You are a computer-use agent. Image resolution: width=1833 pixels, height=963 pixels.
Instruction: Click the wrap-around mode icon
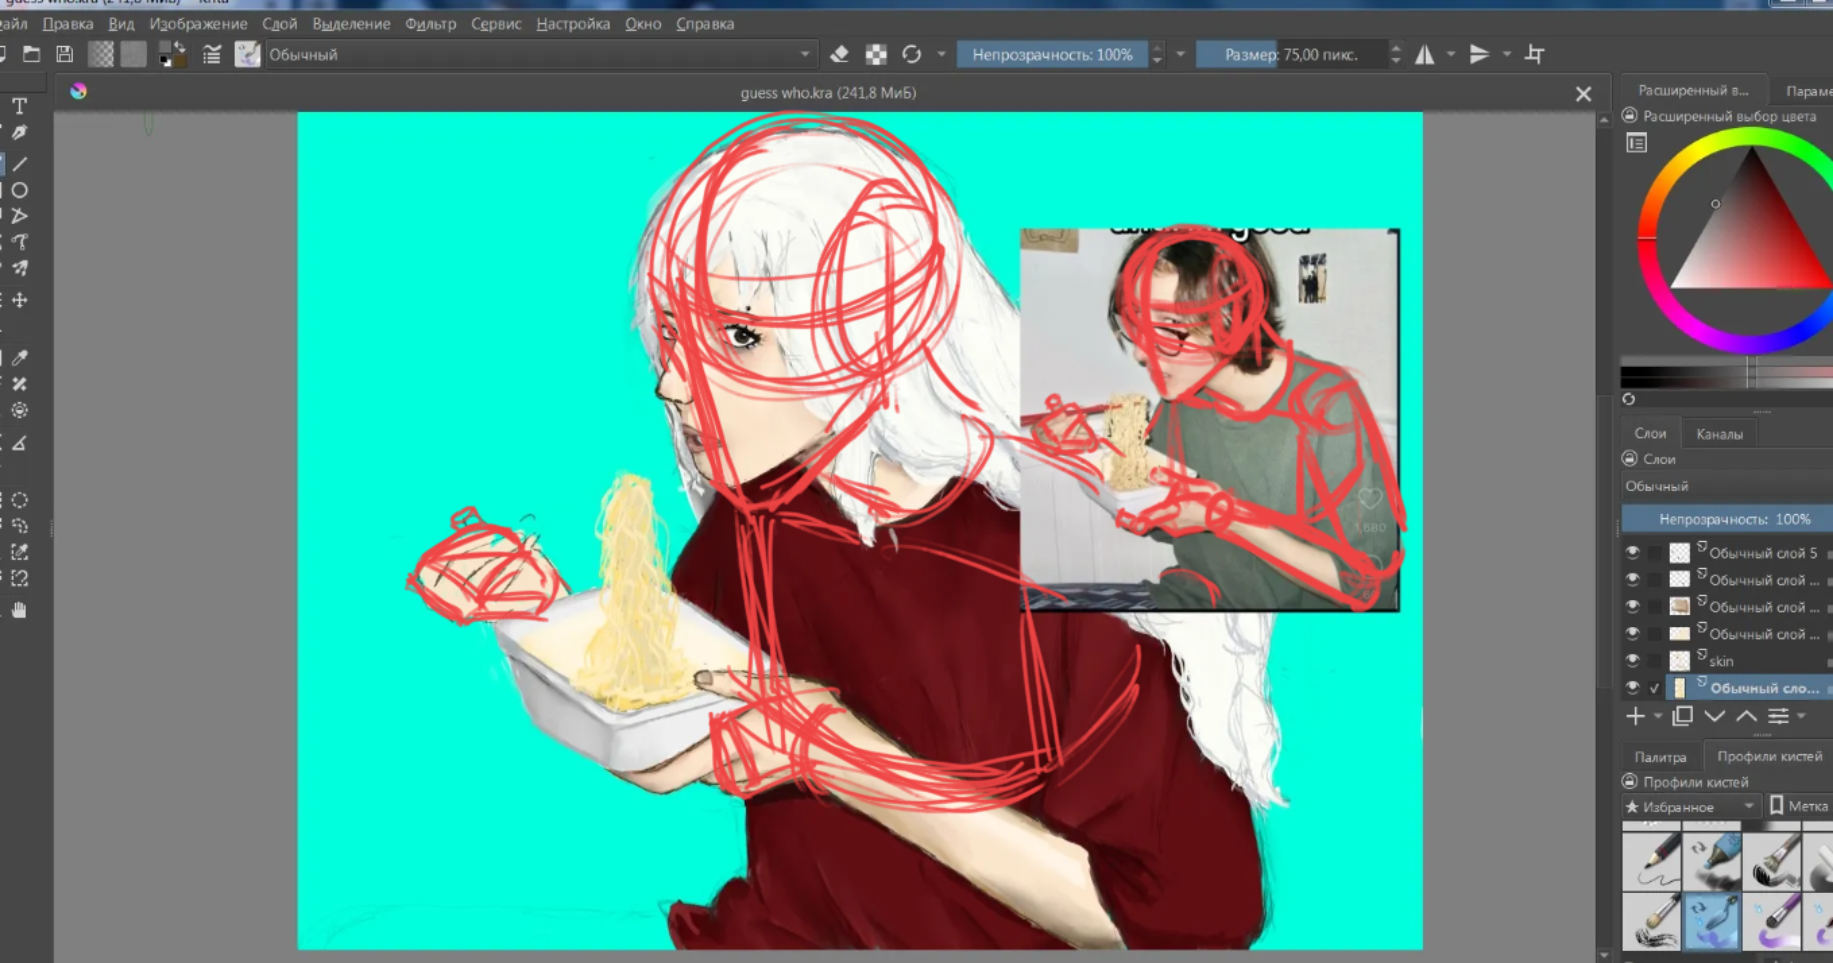pos(1535,54)
